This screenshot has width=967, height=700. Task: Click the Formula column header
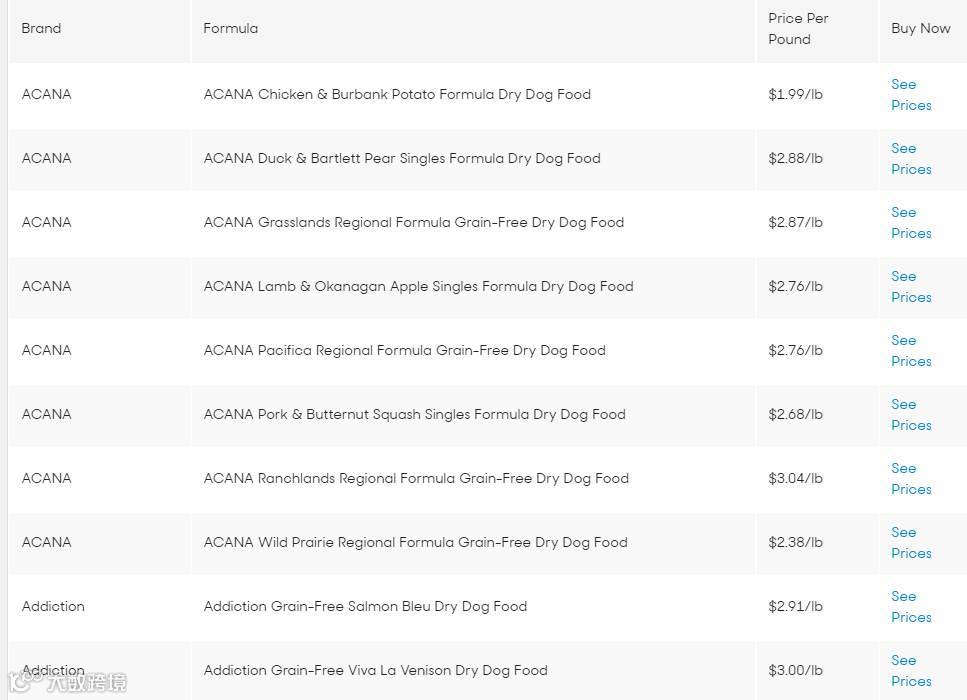coord(231,28)
